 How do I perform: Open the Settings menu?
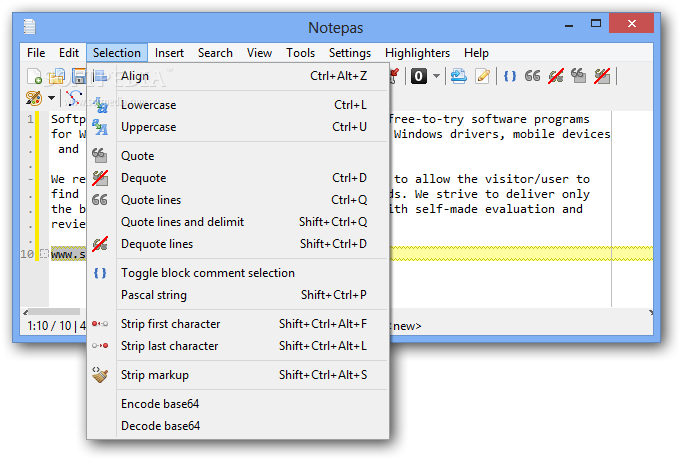click(350, 53)
